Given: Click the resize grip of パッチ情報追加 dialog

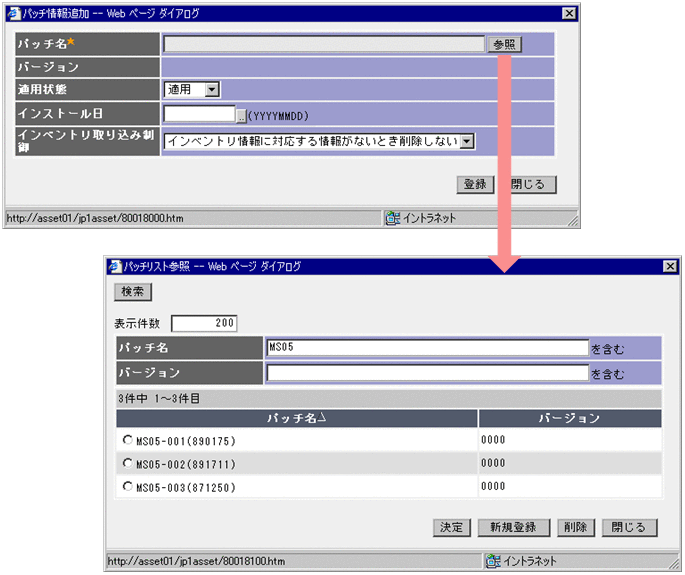Looking at the screenshot, I should click(x=573, y=221).
